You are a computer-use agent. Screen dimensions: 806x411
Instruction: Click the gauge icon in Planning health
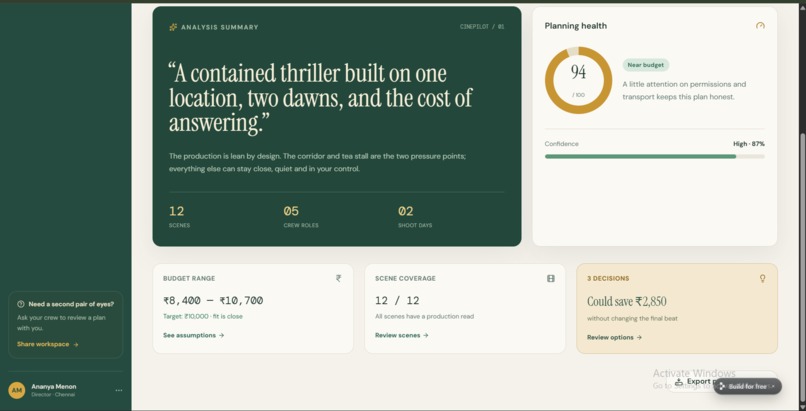click(760, 26)
